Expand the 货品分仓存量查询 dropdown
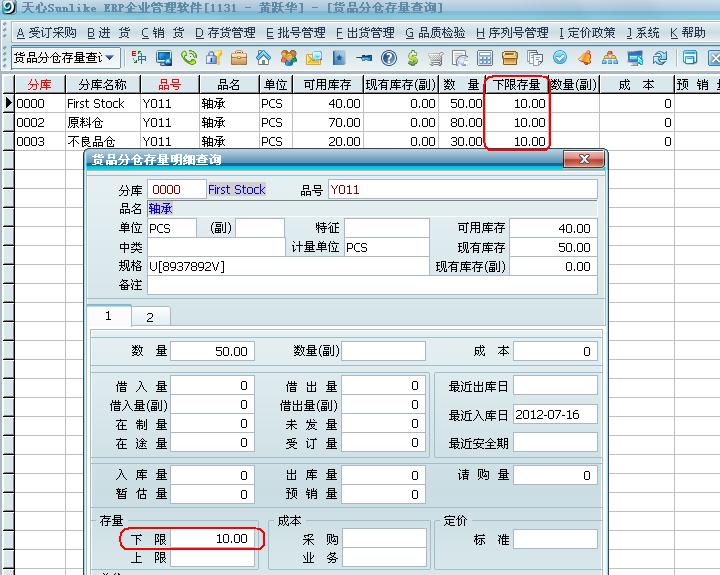This screenshot has width=720, height=575. [109, 58]
